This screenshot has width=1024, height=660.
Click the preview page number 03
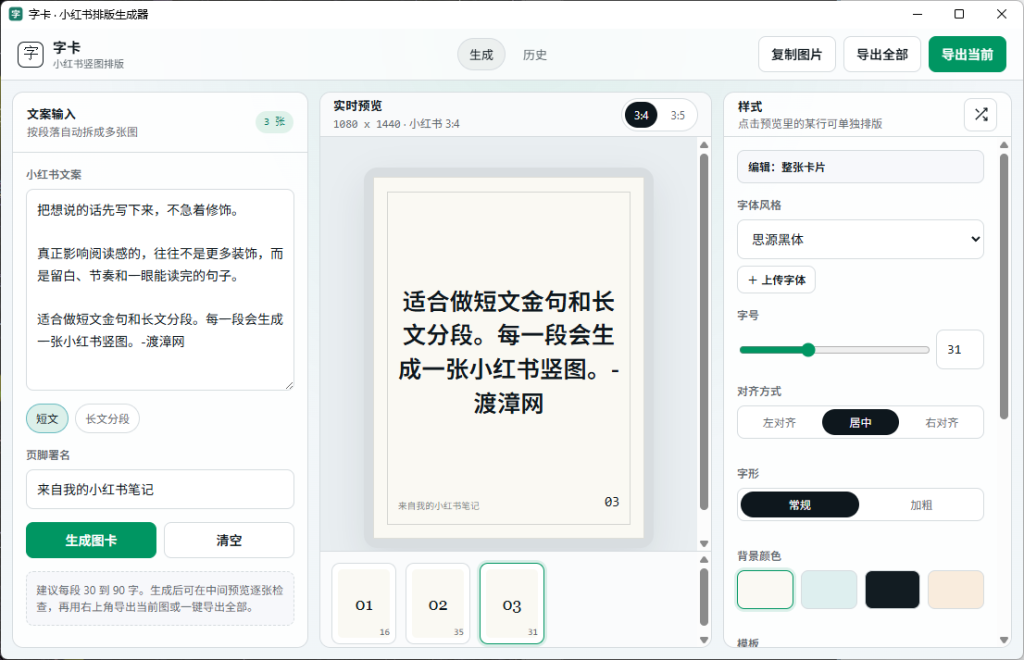(x=611, y=501)
